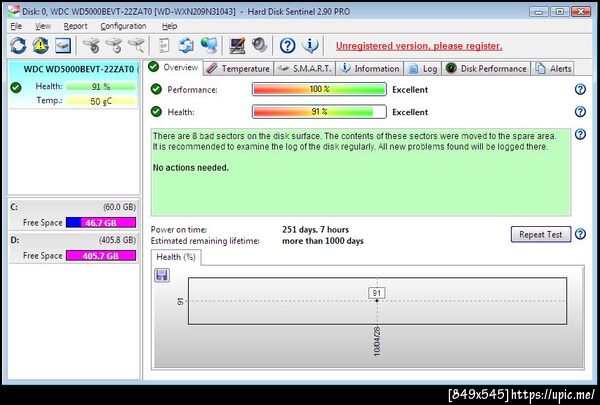
Task: Open the Help menu
Action: click(169, 26)
